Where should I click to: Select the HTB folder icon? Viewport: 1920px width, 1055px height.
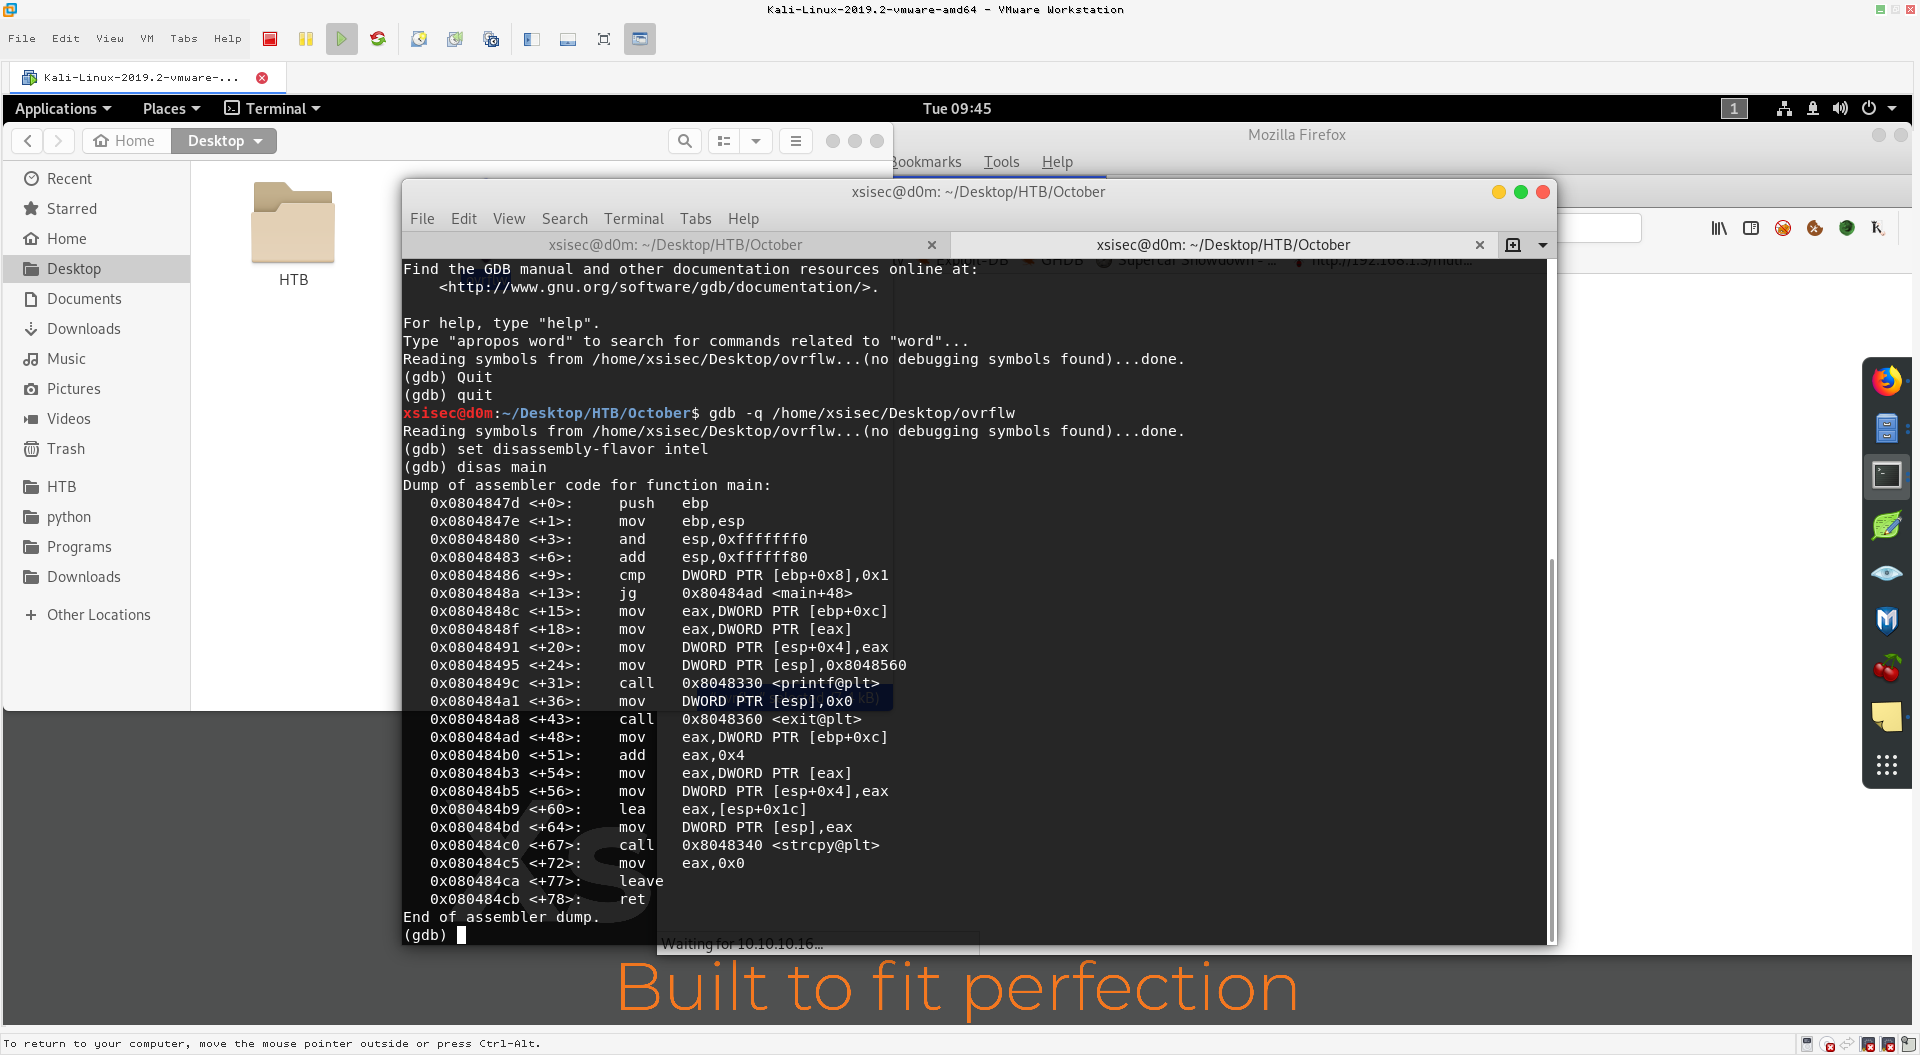[x=293, y=222]
